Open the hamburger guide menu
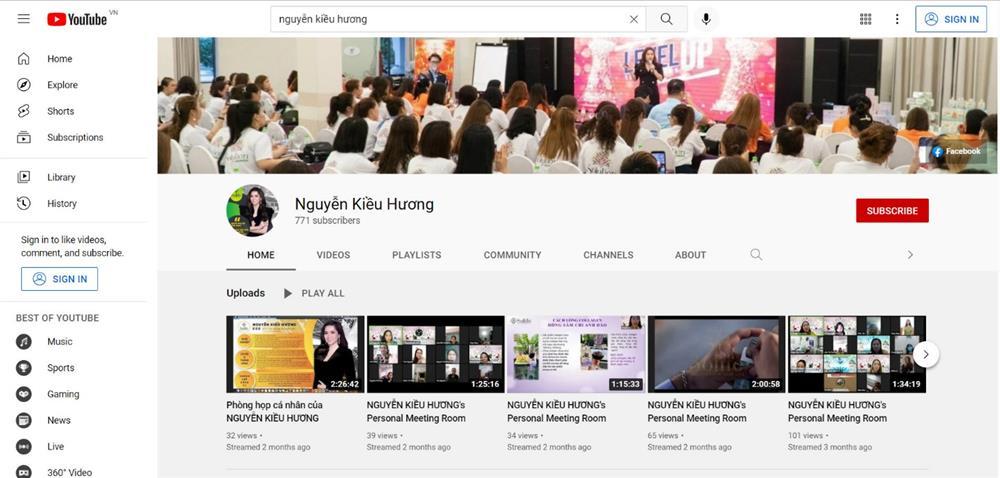 (x=24, y=18)
